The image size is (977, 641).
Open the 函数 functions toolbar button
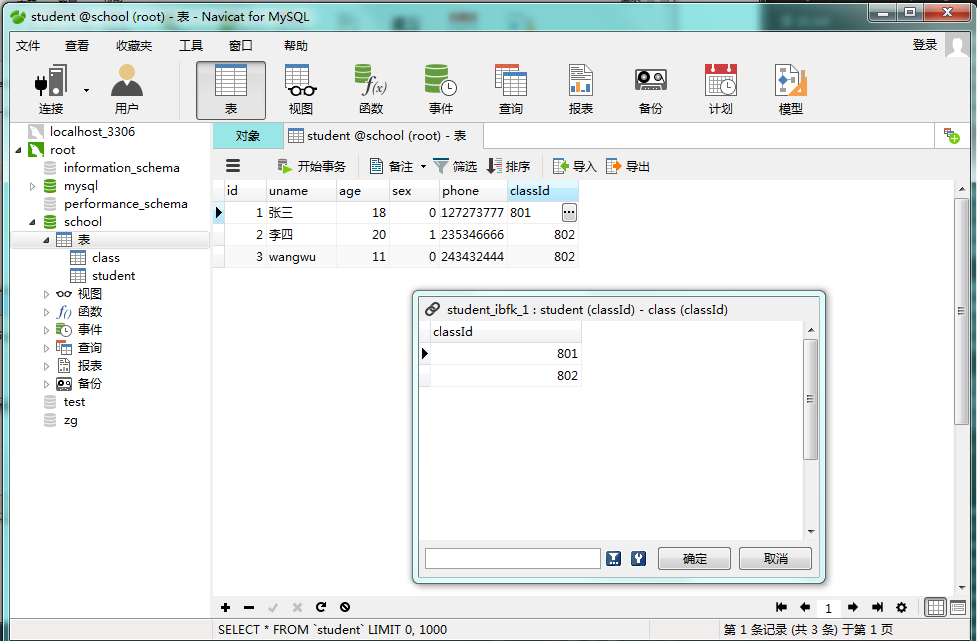371,90
